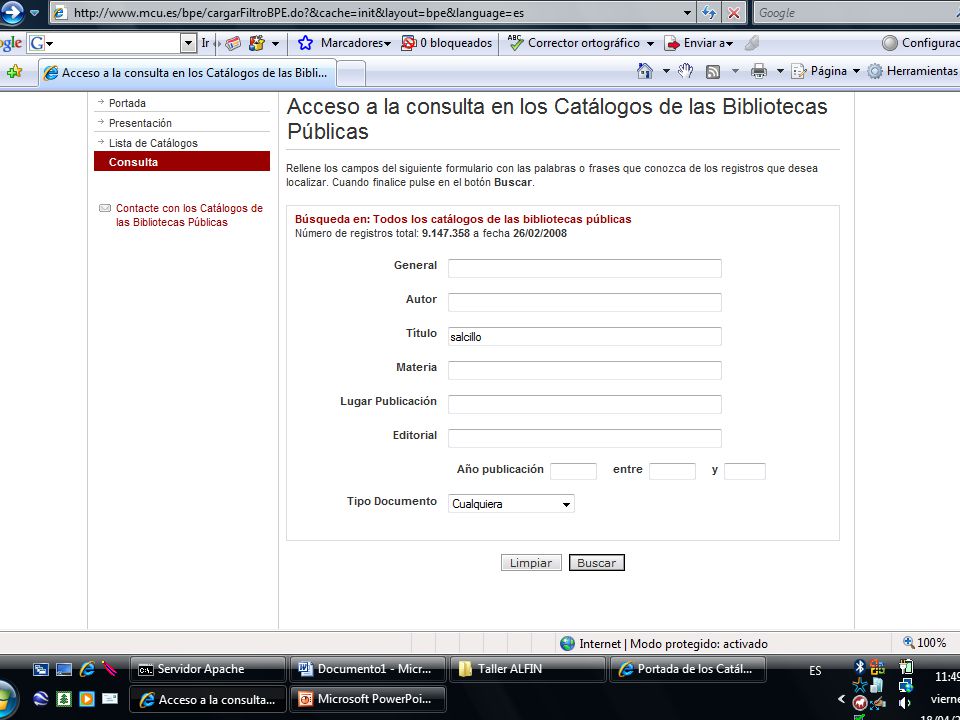Image resolution: width=960 pixels, height=720 pixels.
Task: Click the RSS feeds icon in command bar
Action: pyautogui.click(x=713, y=72)
